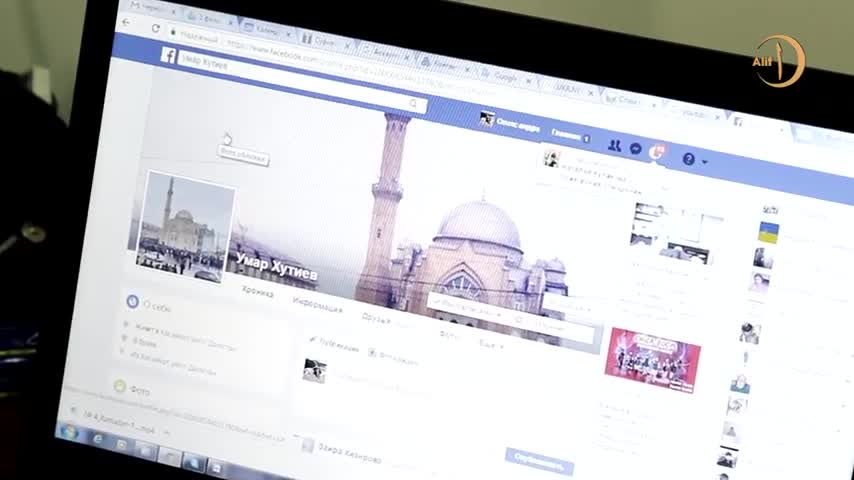This screenshot has height=480, width=854.
Task: Click the О себе globe icon
Action: coord(132,301)
